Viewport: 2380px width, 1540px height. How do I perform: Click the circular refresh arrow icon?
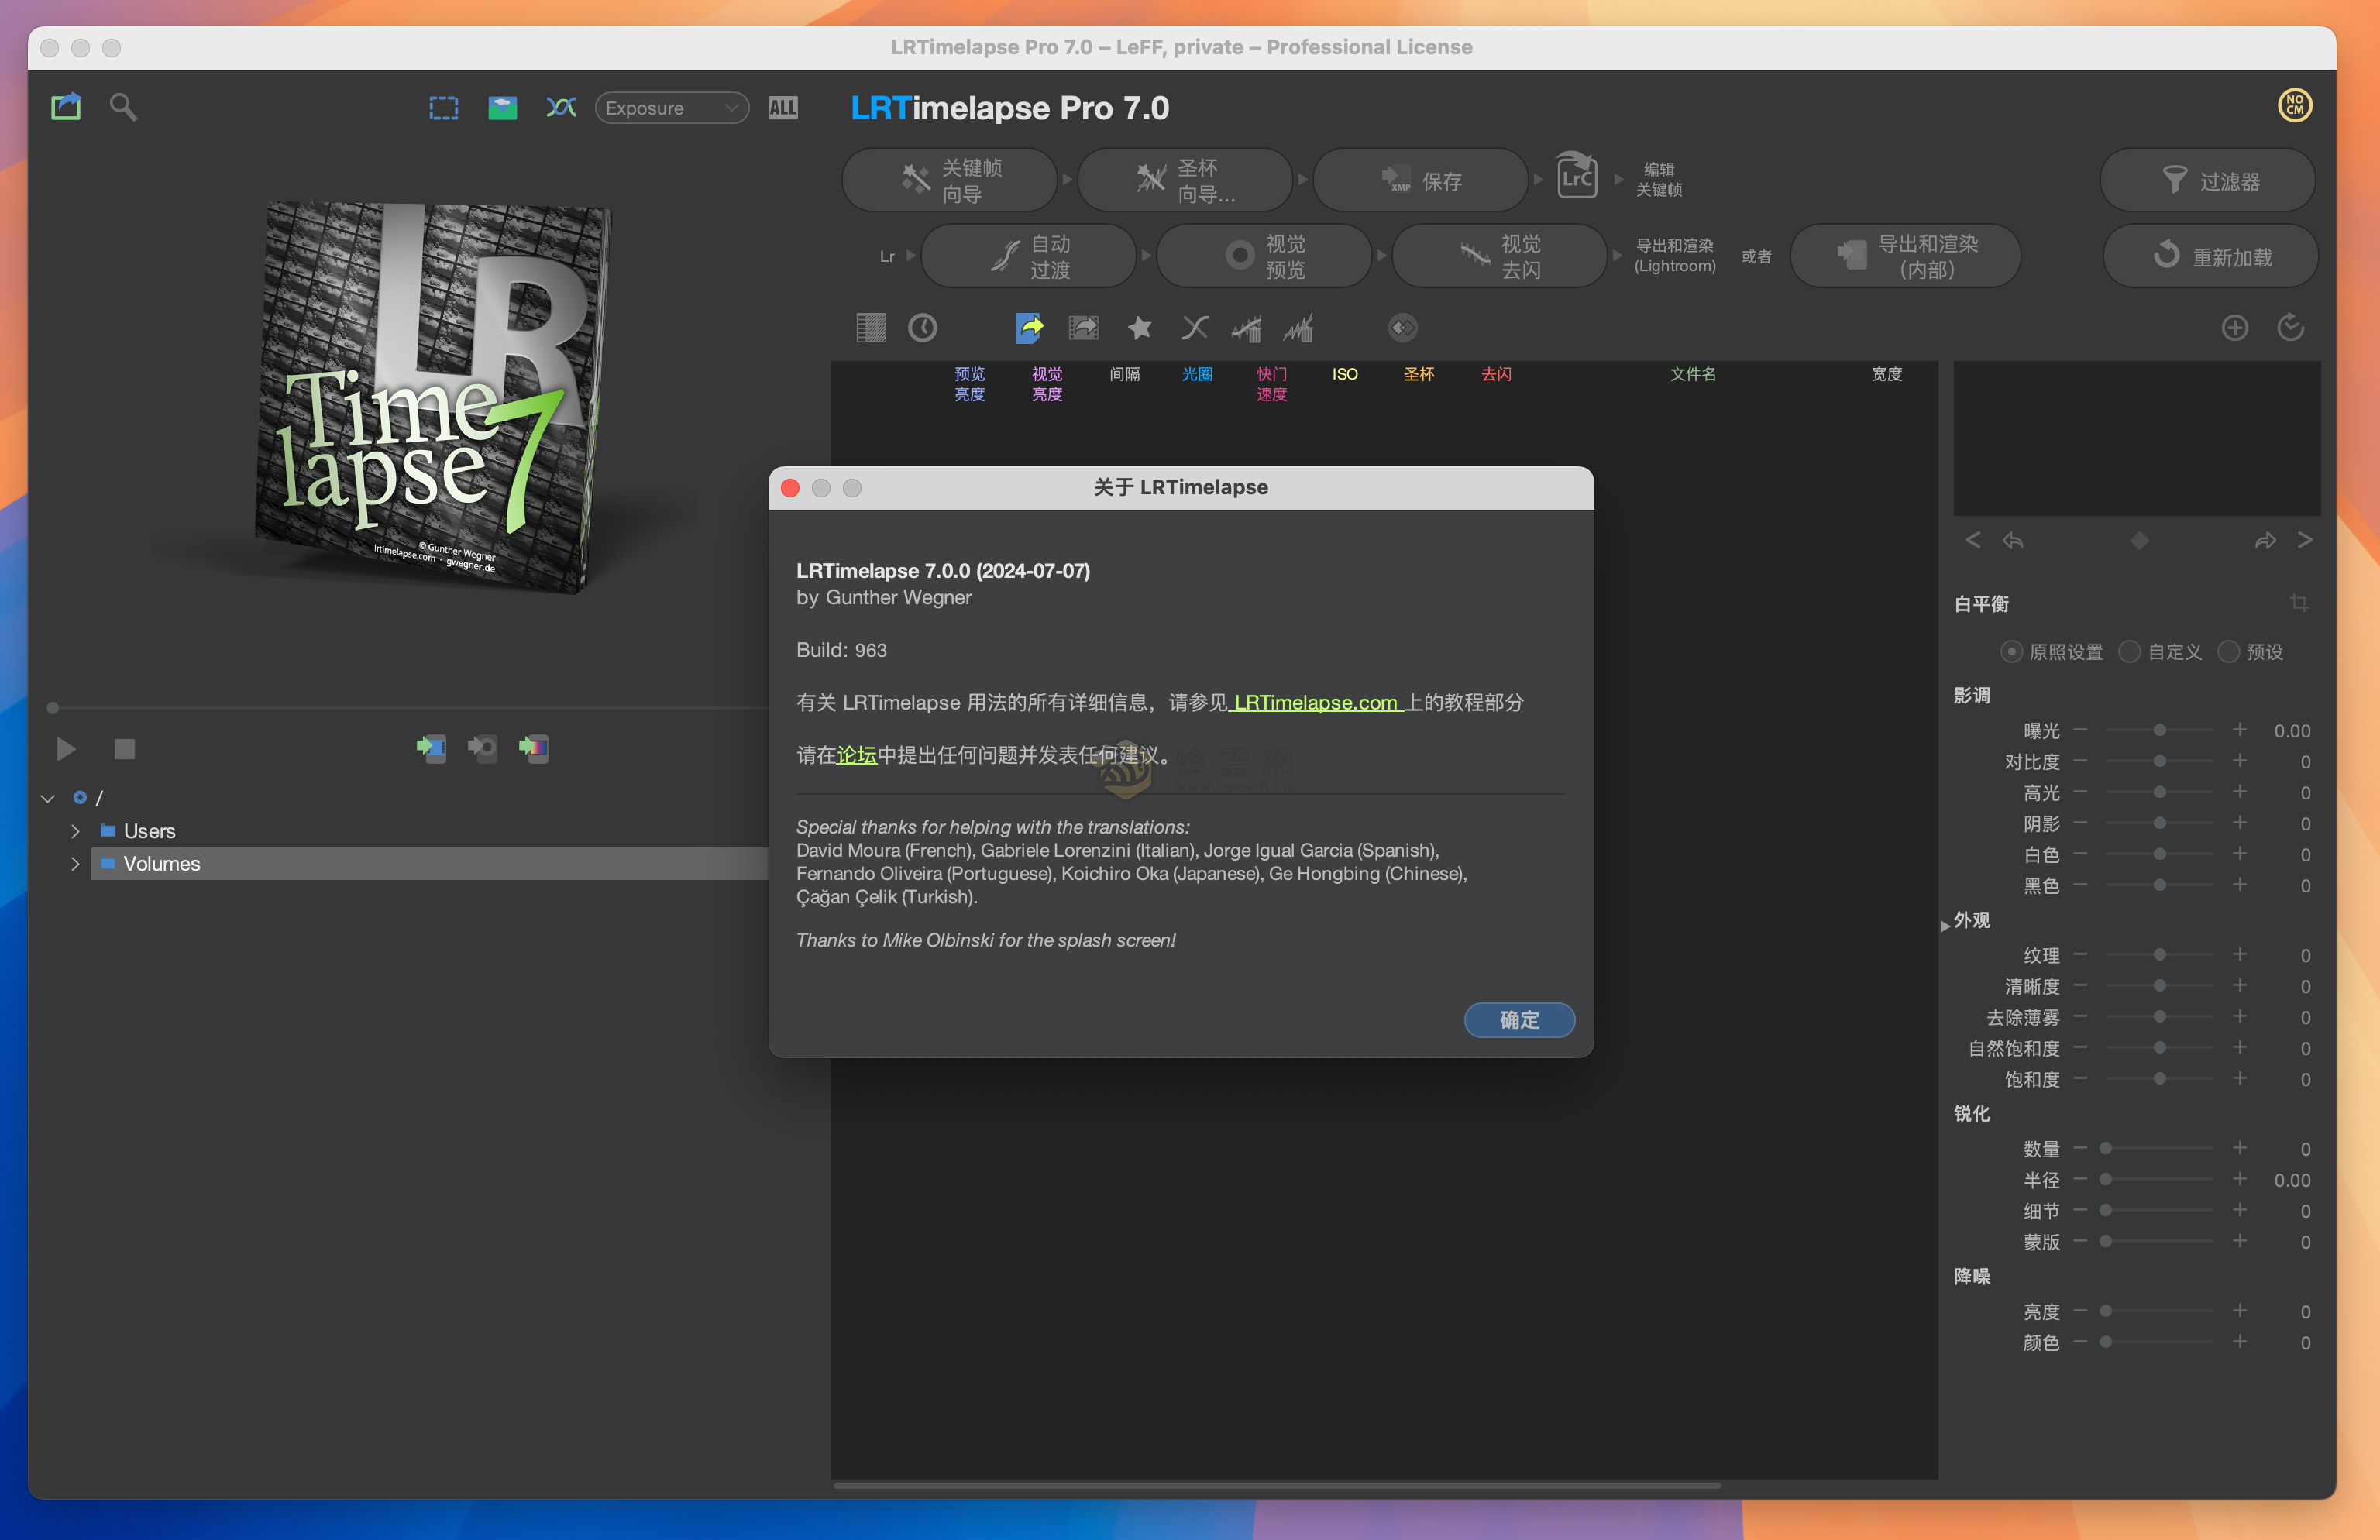[2290, 328]
